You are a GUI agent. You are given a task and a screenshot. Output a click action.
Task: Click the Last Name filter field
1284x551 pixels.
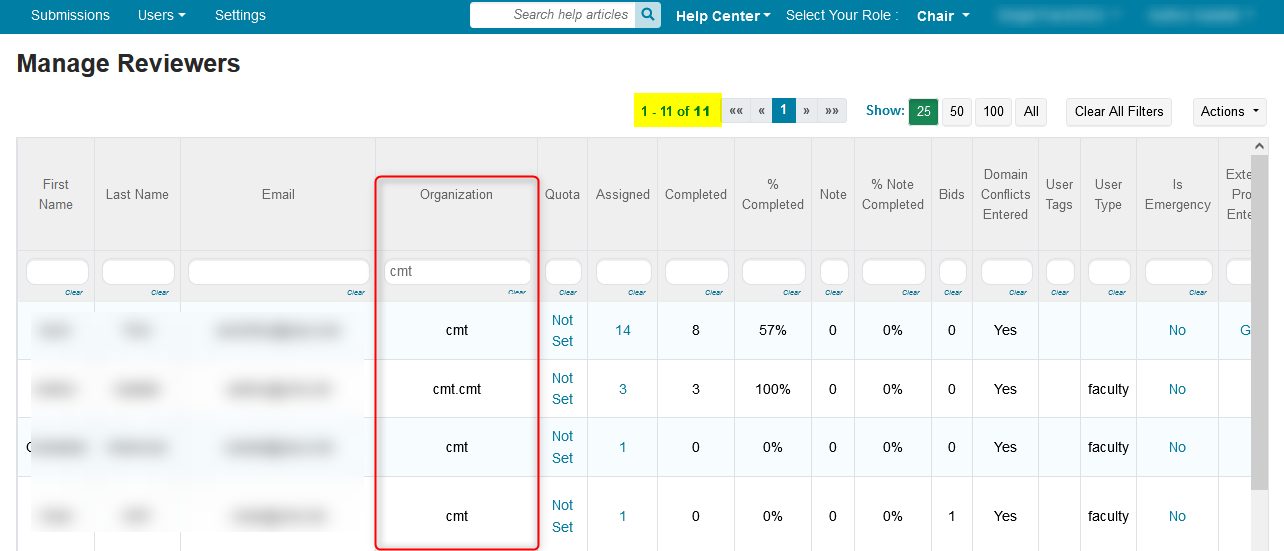[x=138, y=272]
